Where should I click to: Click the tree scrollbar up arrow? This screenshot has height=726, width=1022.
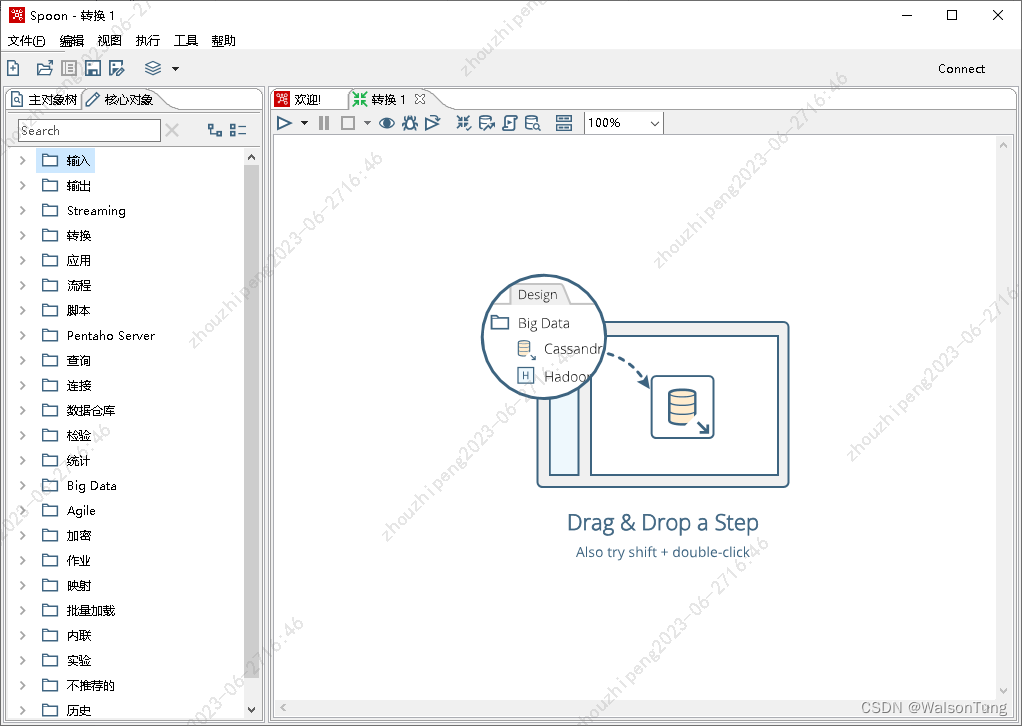[x=252, y=157]
